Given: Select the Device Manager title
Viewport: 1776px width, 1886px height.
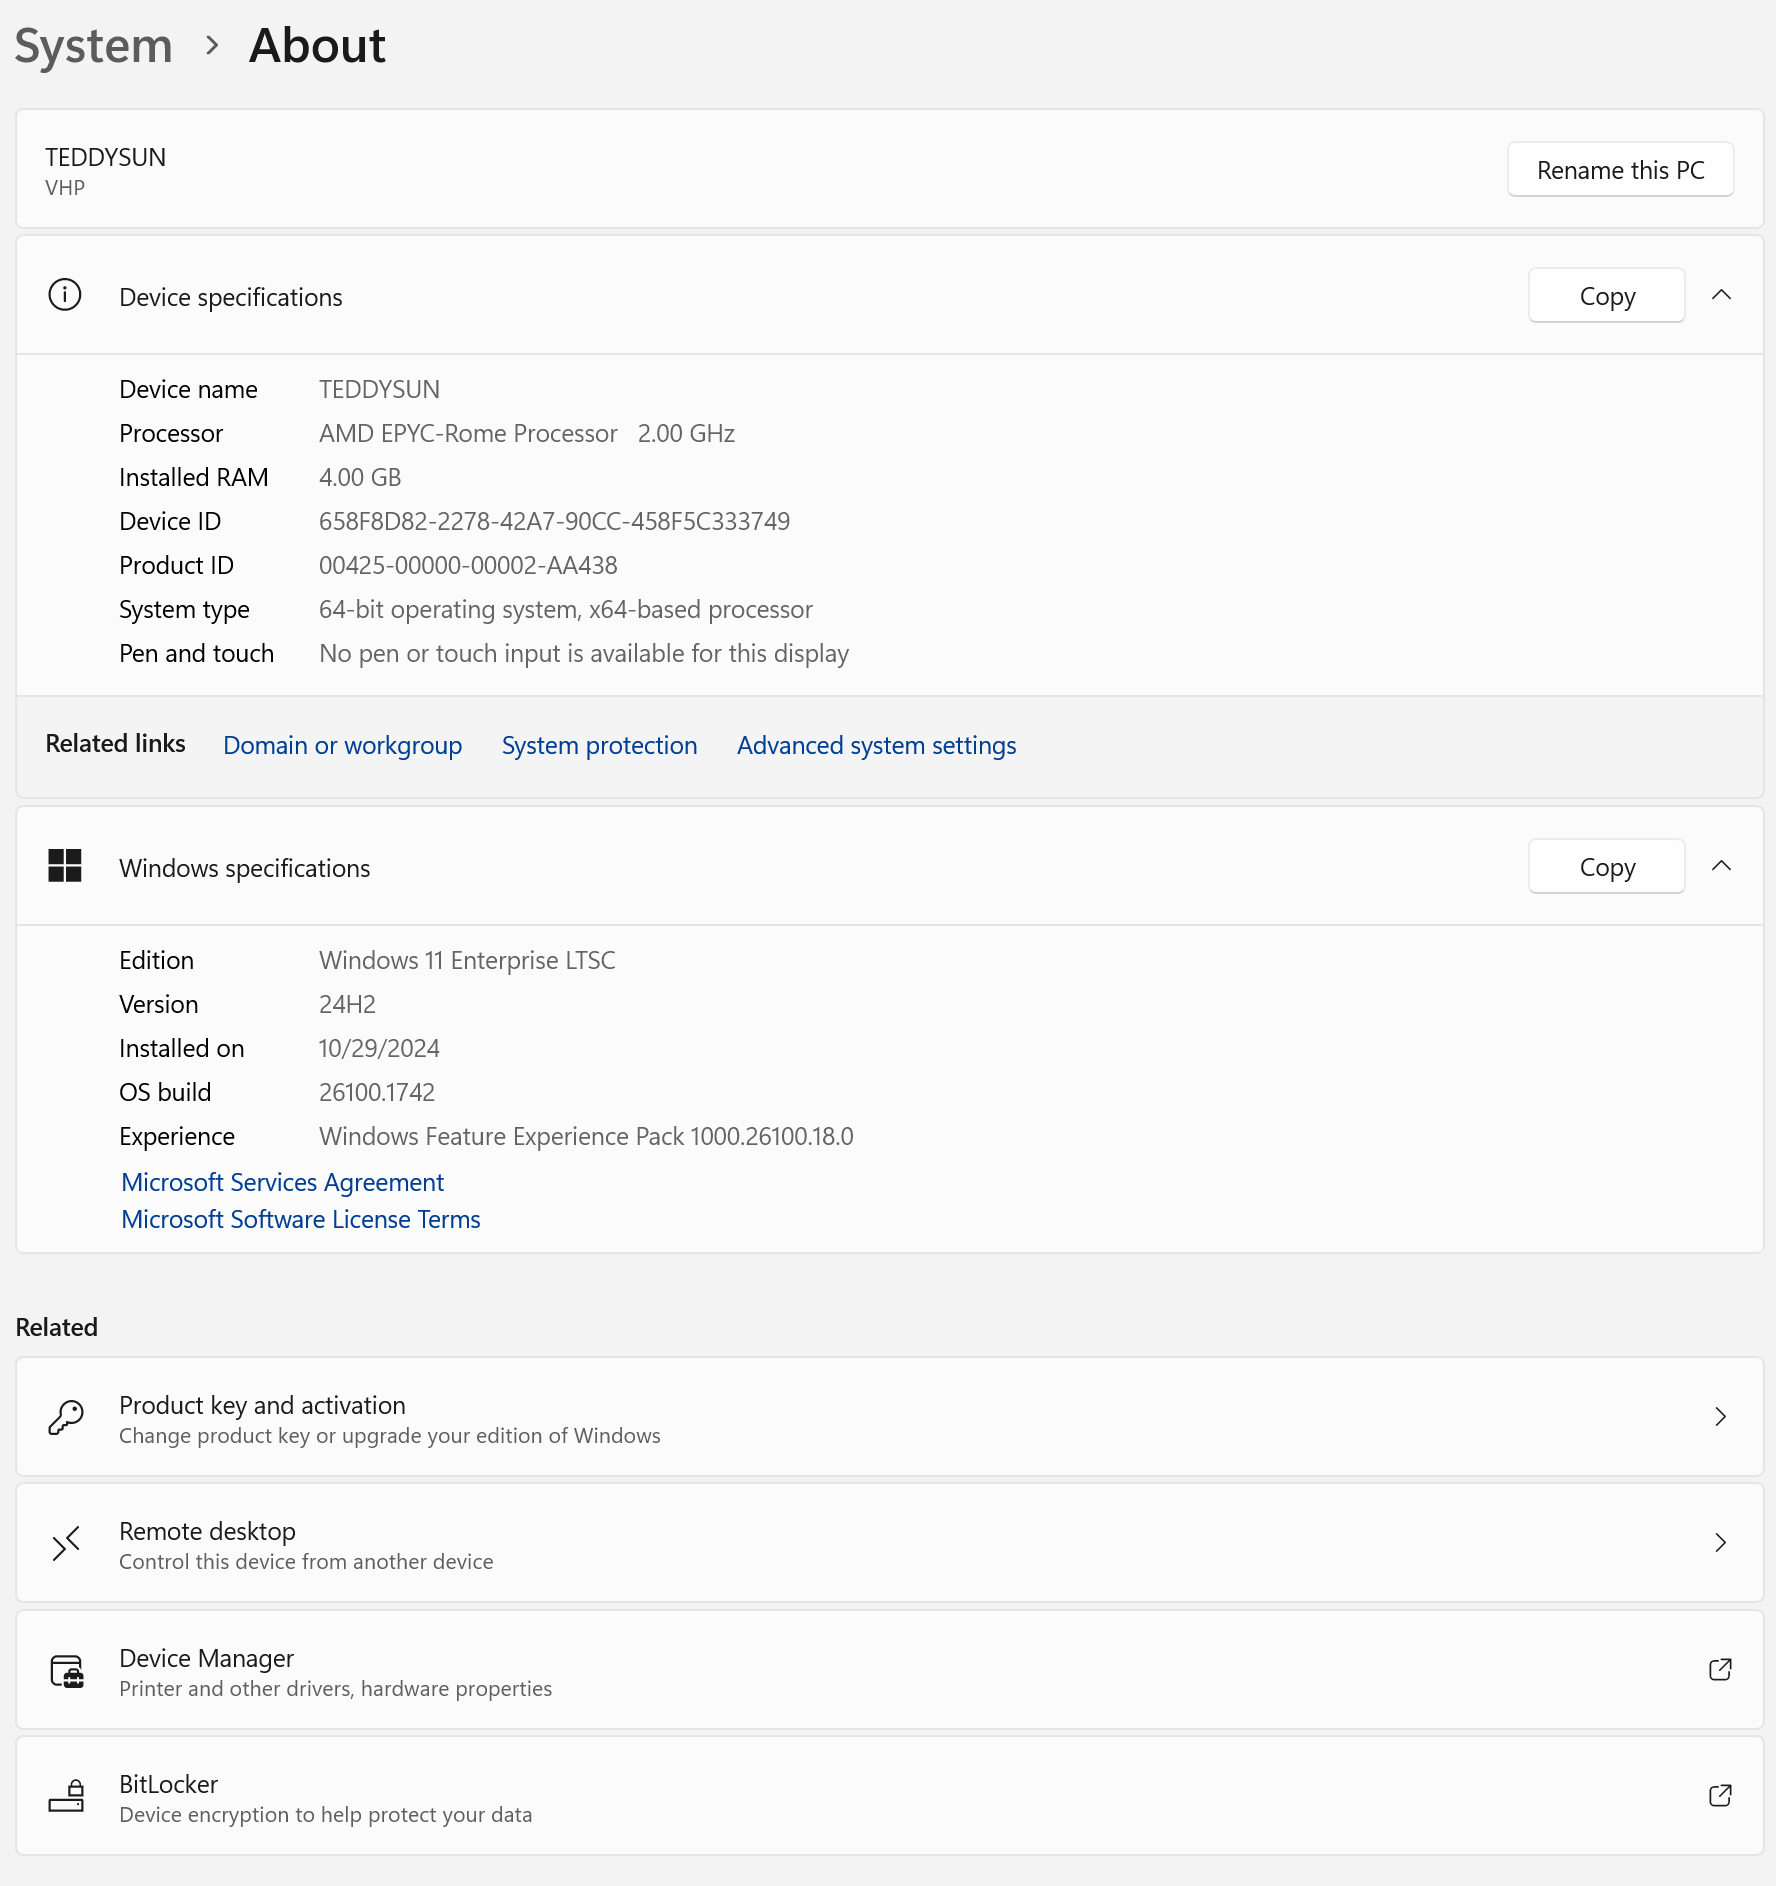Looking at the screenshot, I should pos(206,1659).
